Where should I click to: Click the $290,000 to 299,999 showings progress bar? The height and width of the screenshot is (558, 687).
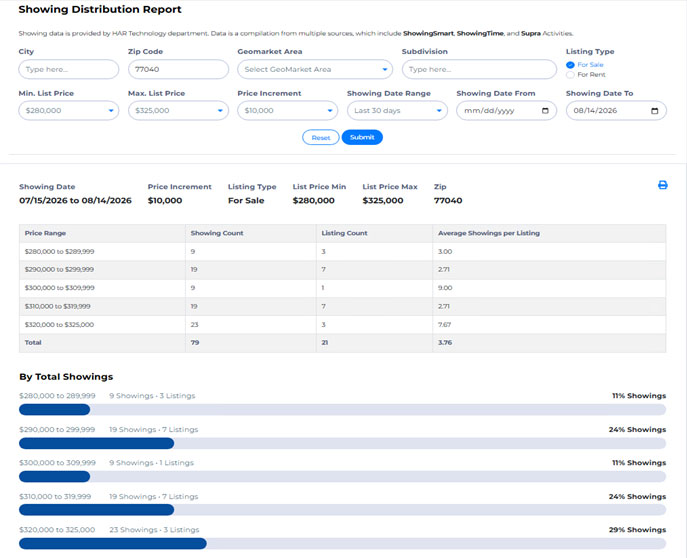(342, 443)
